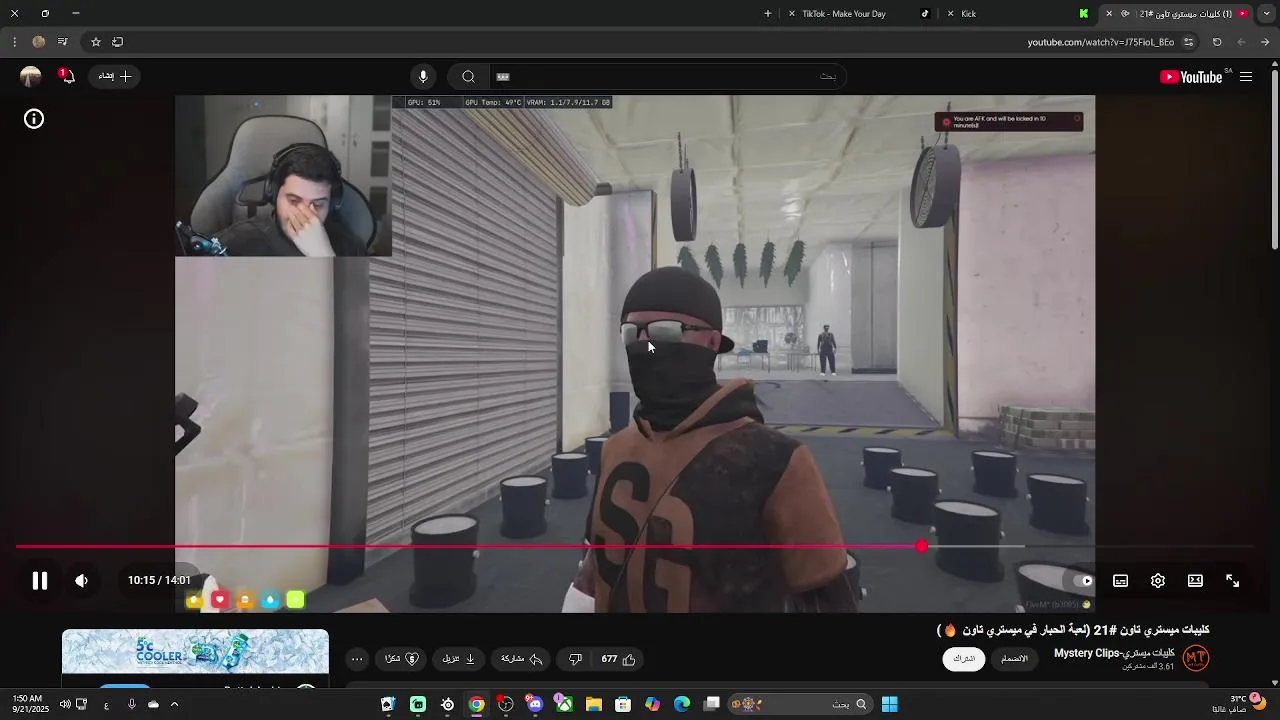Open the player settings gear
This screenshot has width=1280, height=720.
(1158, 581)
